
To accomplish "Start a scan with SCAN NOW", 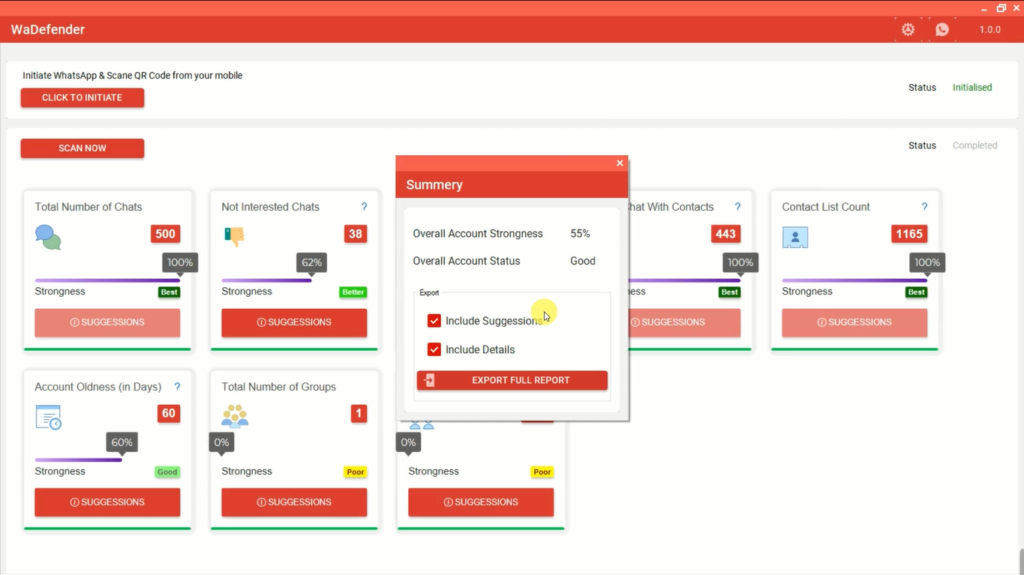I will click(82, 148).
